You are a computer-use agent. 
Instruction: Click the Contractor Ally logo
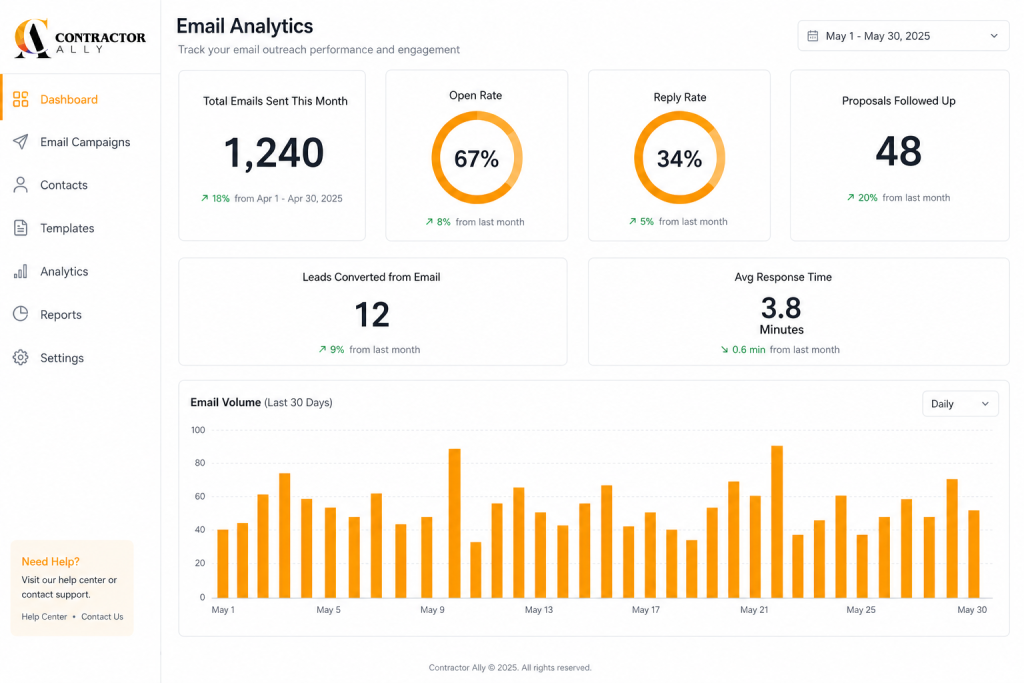coord(80,39)
